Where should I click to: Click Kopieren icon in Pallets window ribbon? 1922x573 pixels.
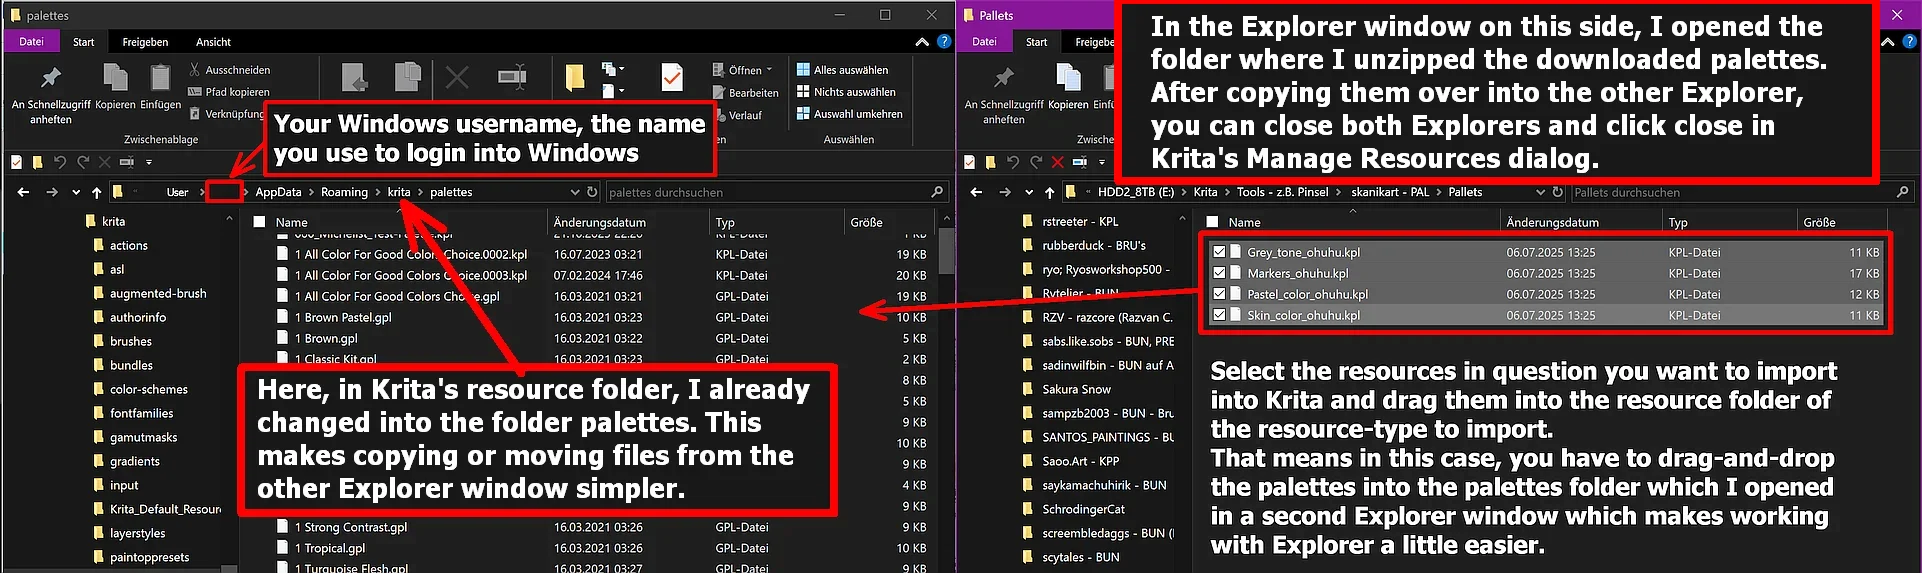[1068, 77]
